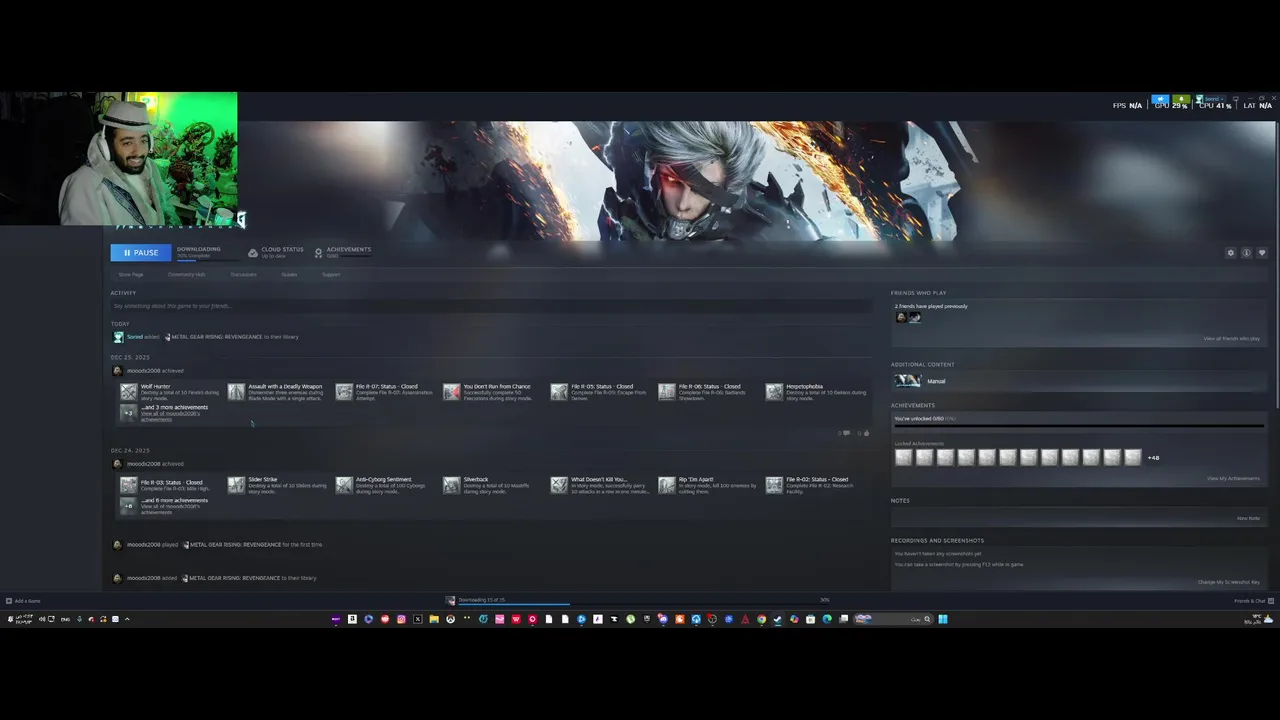Click Assault with a Deadly Weapon achievement icon

tap(236, 392)
